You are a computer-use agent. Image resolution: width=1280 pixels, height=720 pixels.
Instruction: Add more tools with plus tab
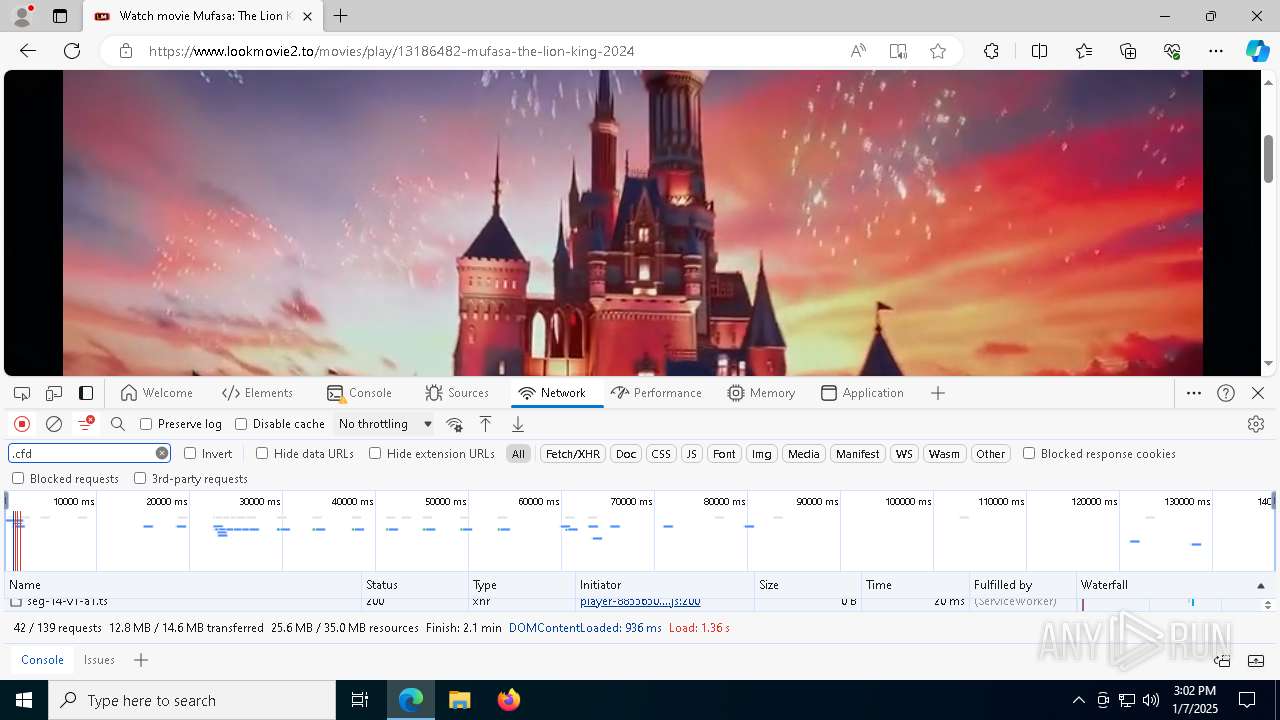pyautogui.click(x=938, y=393)
